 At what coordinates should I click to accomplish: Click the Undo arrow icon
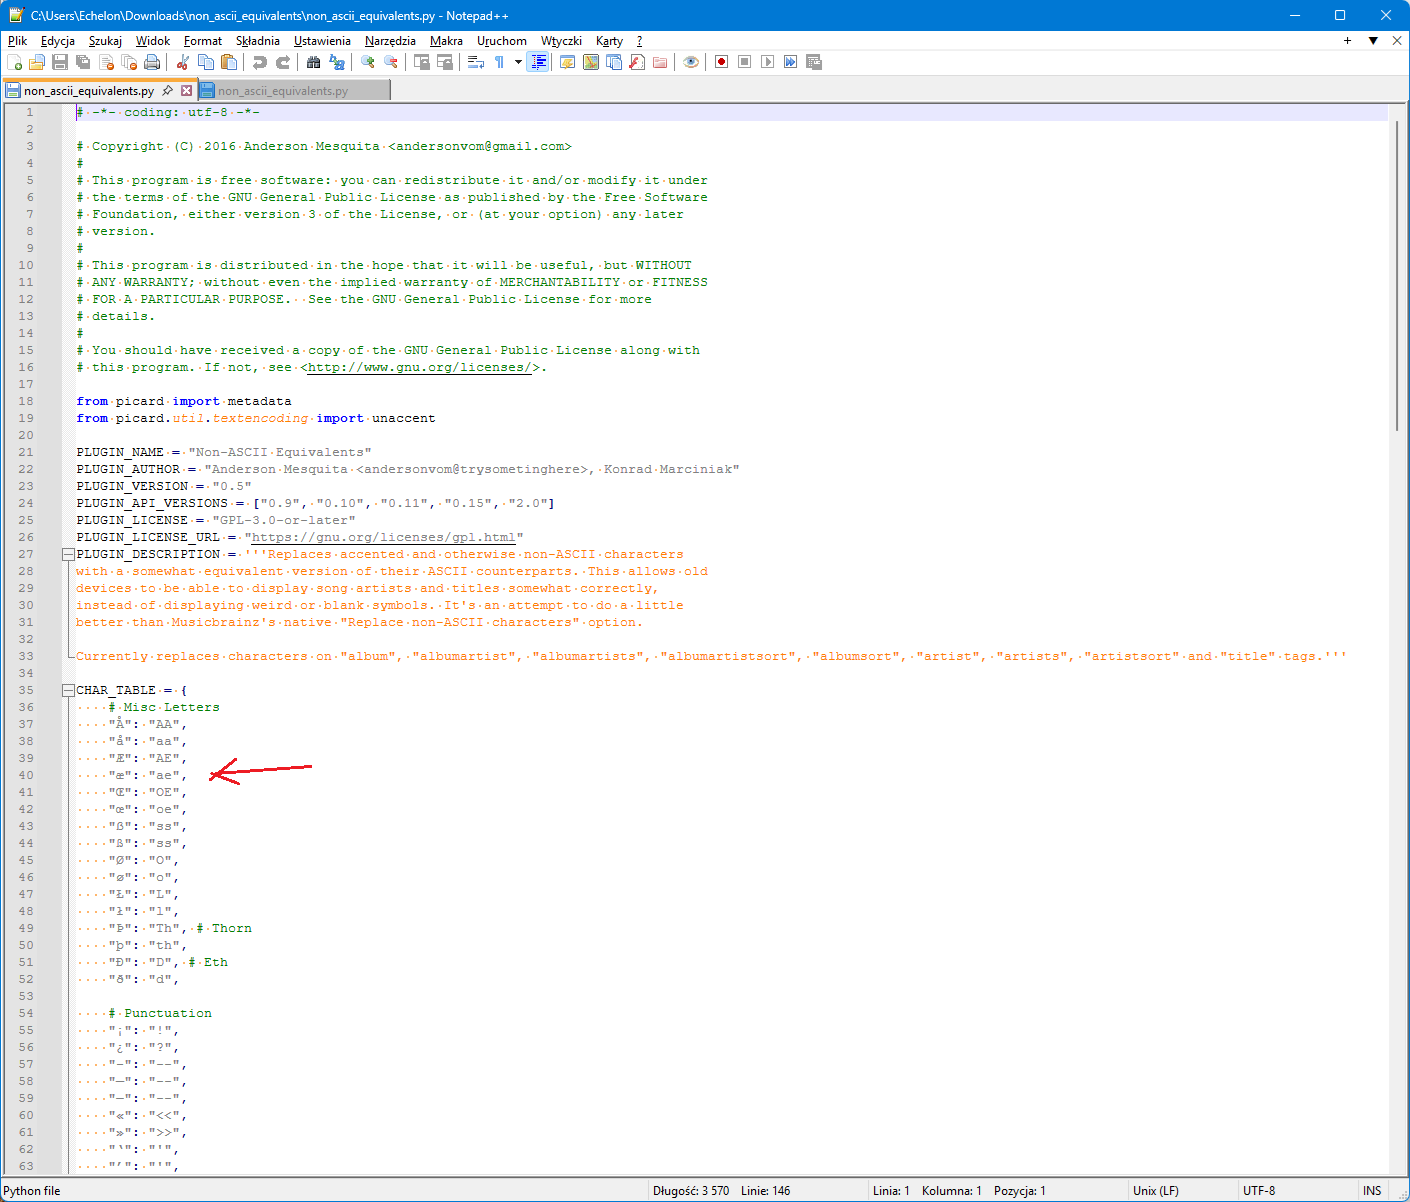(x=260, y=62)
